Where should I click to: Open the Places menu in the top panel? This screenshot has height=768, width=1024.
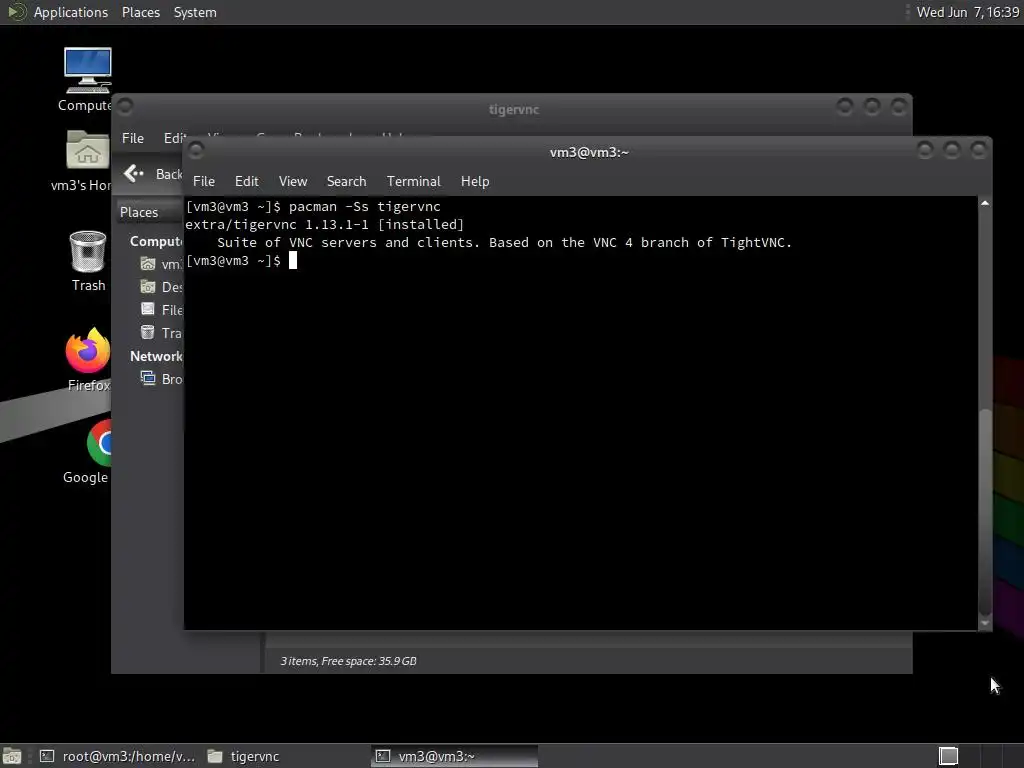pos(140,12)
